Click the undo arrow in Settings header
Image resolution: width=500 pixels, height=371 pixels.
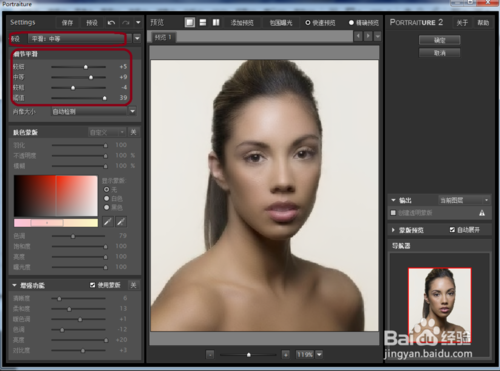(111, 23)
